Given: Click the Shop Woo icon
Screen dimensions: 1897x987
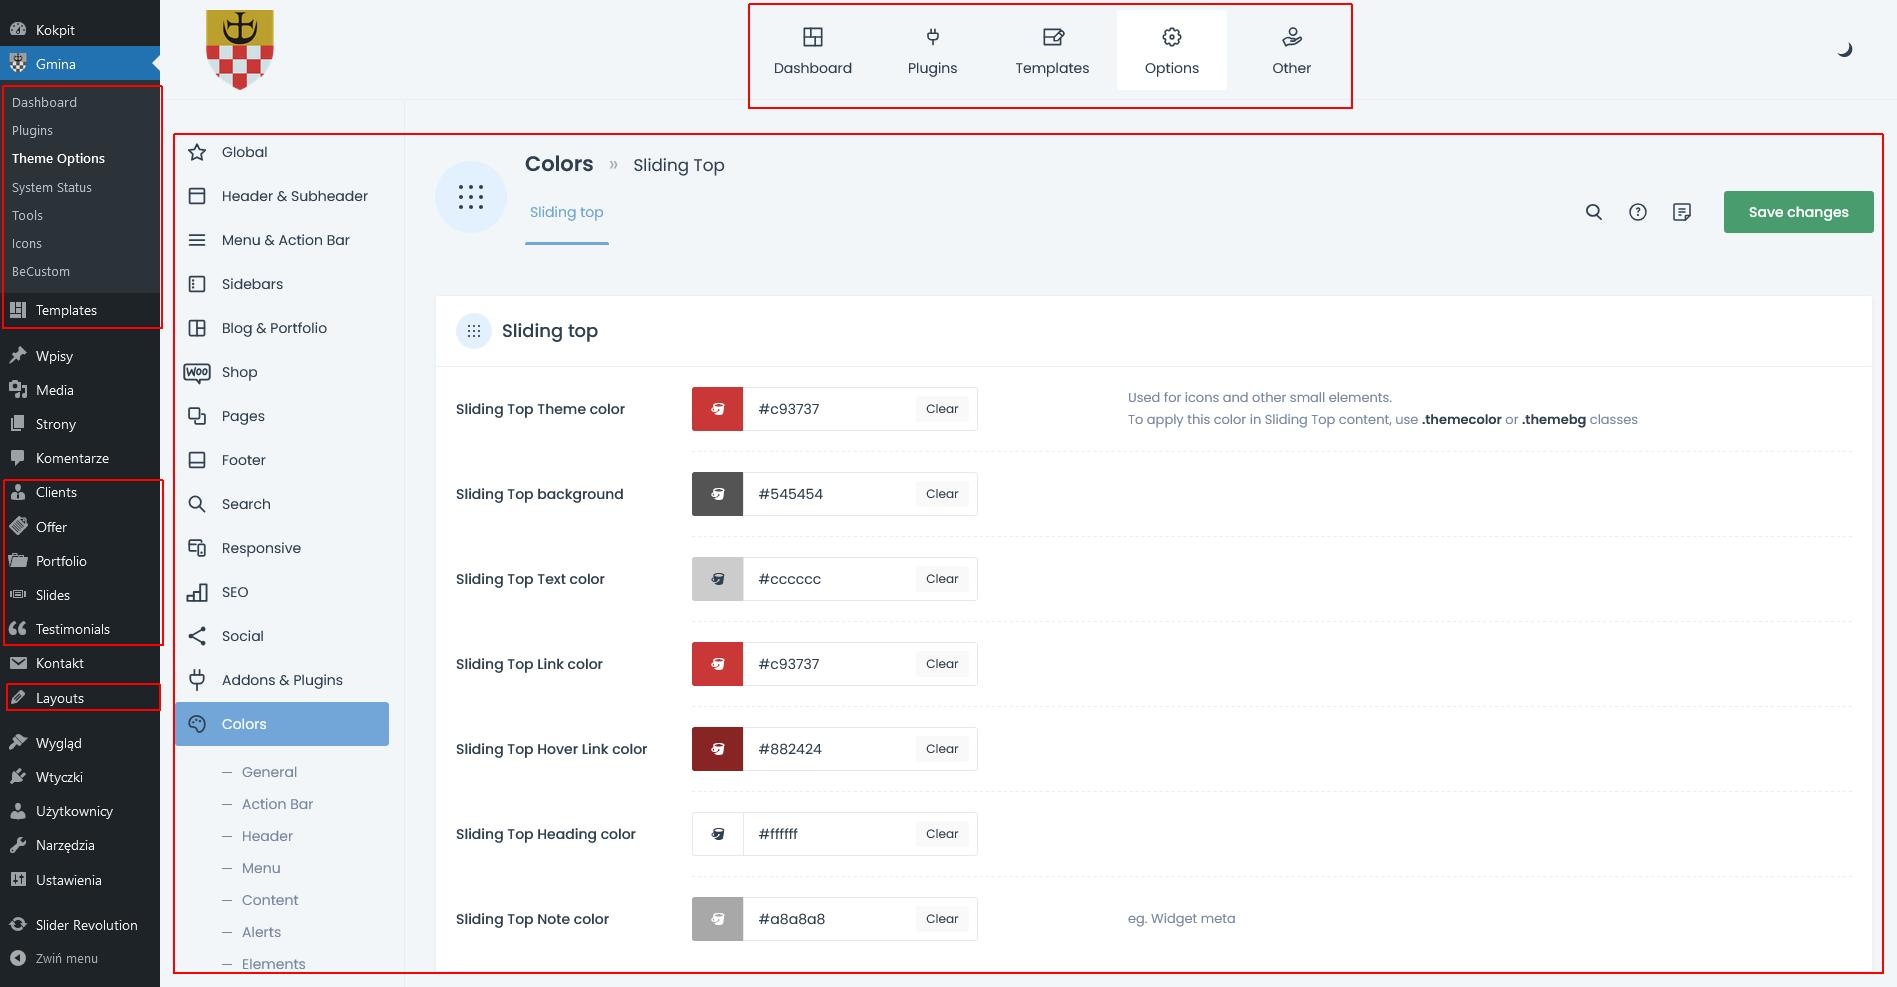Looking at the screenshot, I should pyautogui.click(x=197, y=373).
